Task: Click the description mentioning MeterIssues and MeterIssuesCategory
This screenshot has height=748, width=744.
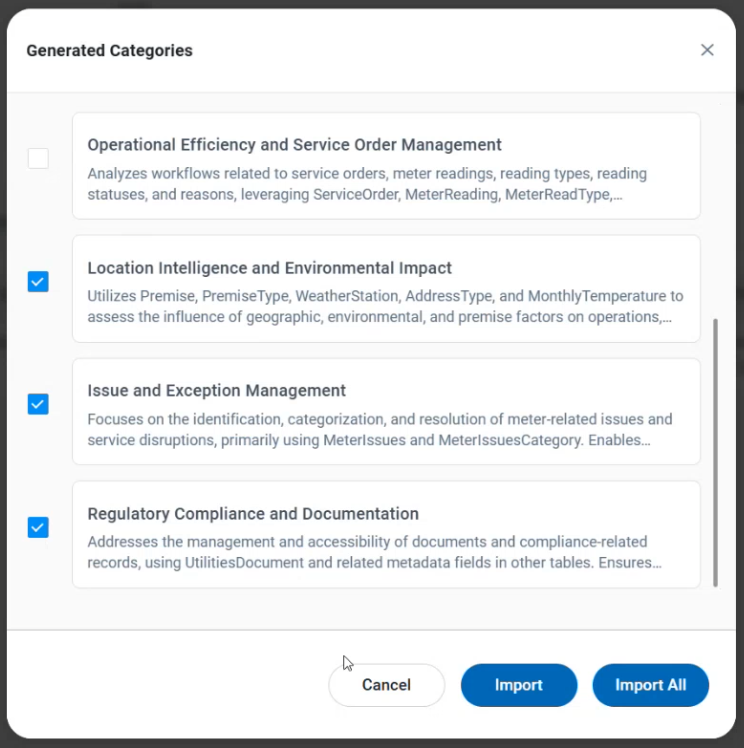Action: tap(379, 430)
